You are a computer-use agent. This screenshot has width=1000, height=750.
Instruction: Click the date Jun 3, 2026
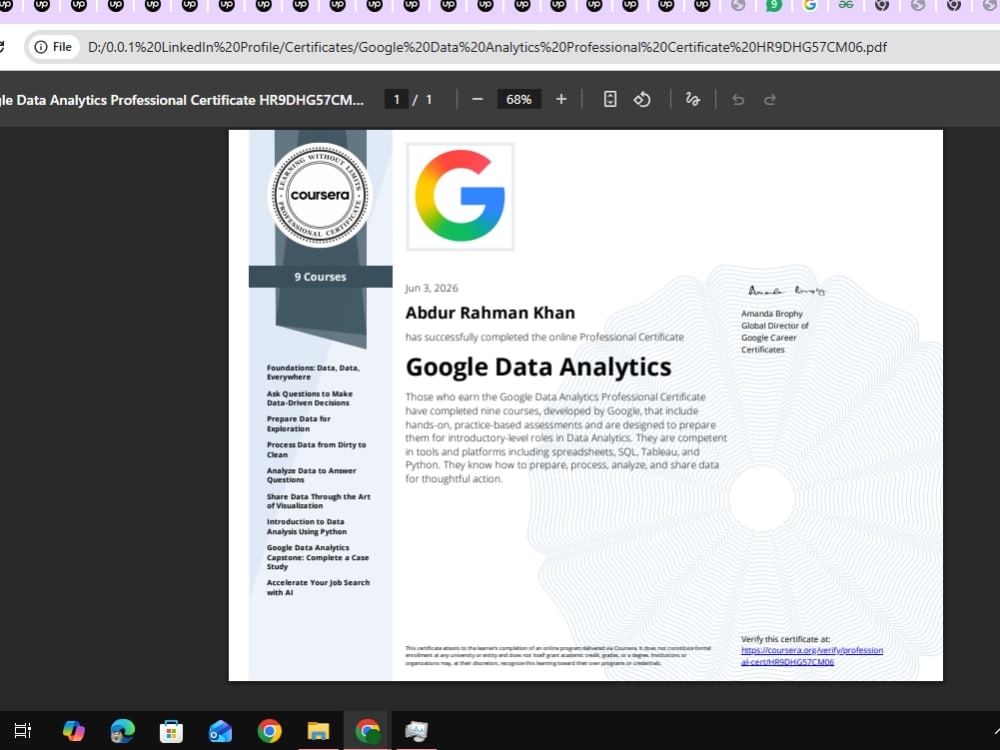pos(432,288)
